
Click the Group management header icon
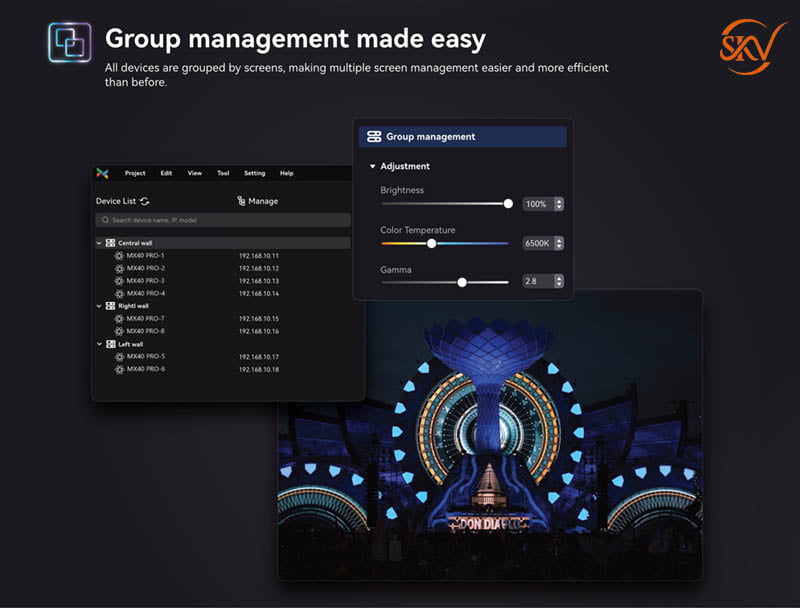374,137
